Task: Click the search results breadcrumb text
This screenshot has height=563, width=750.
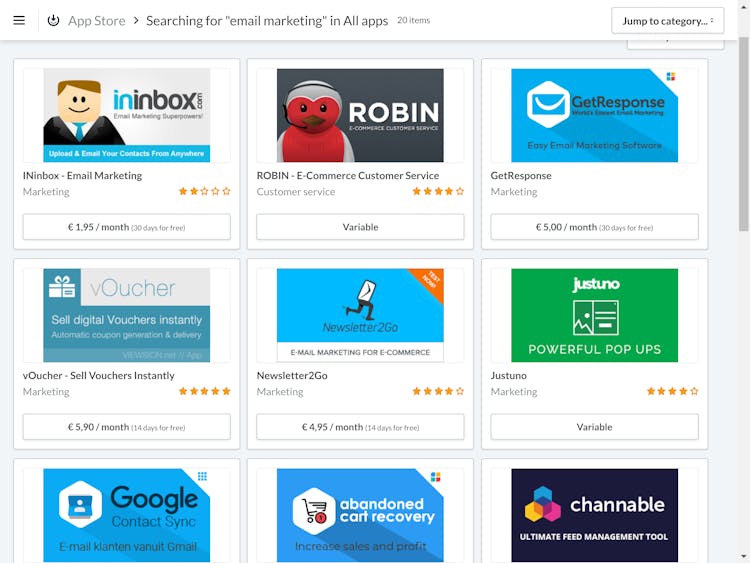Action: [267, 21]
